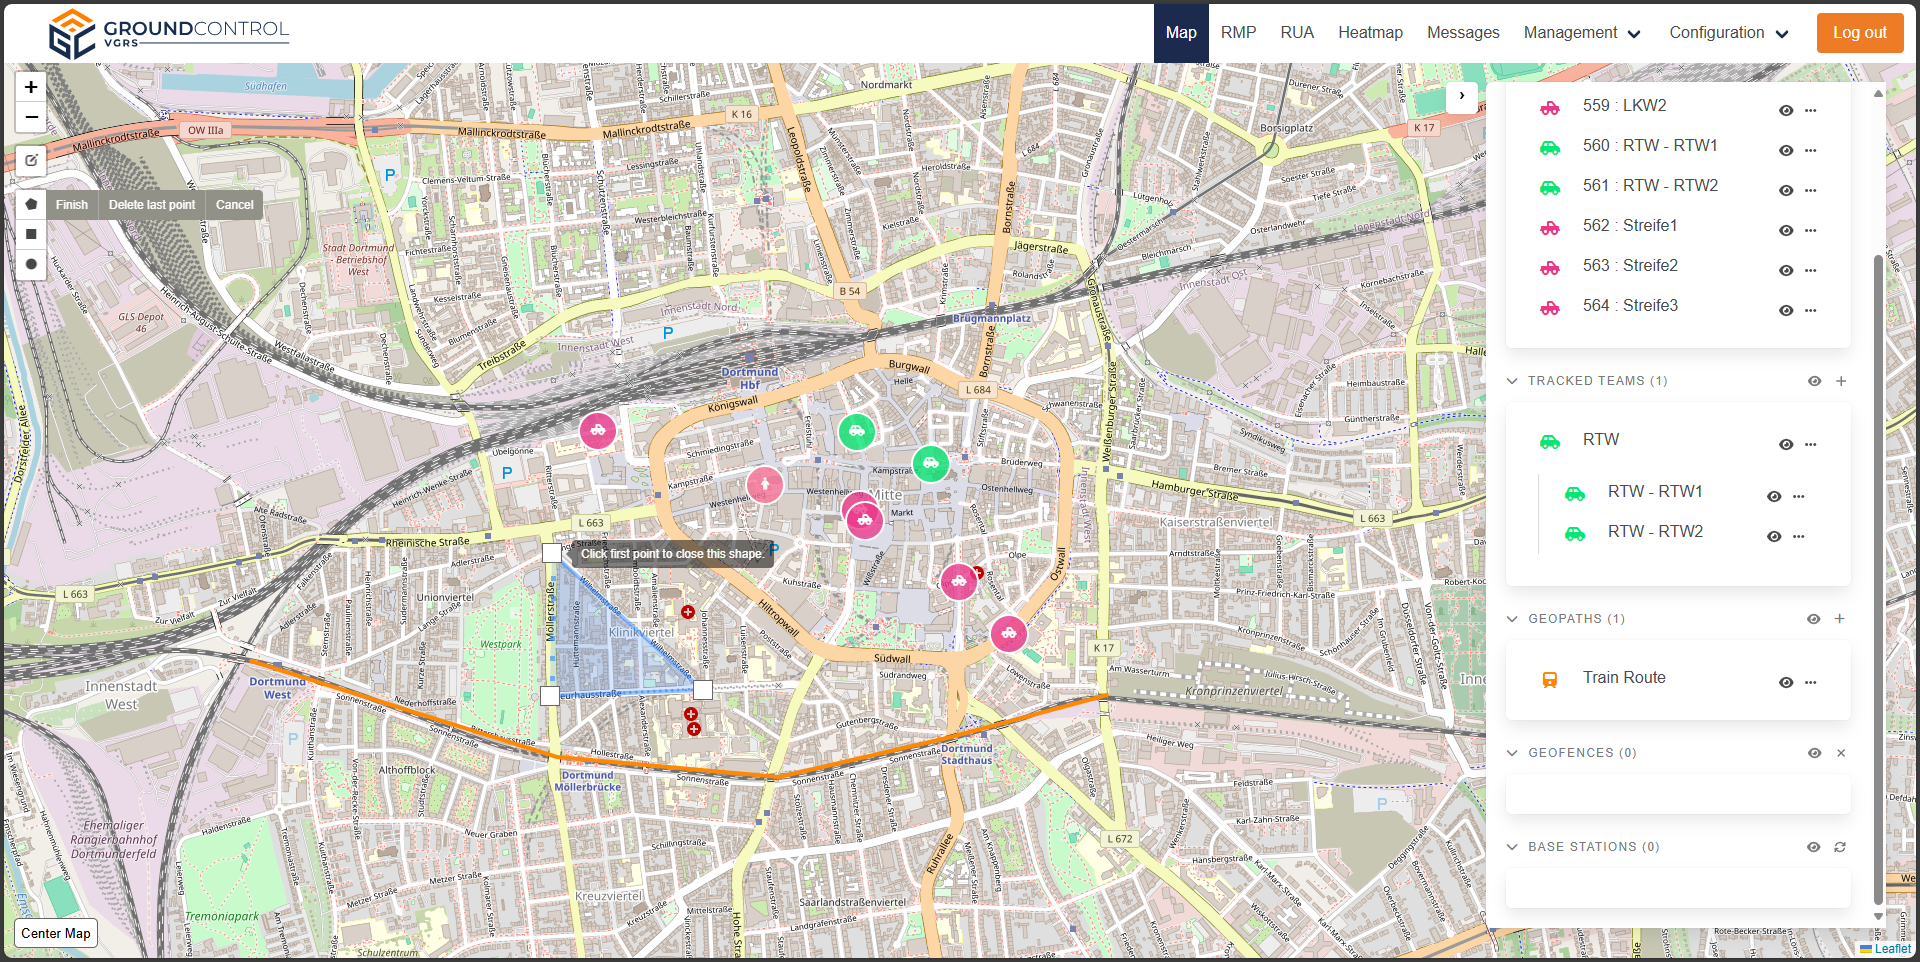The width and height of the screenshot is (1920, 962).
Task: Hide the Train Route geopath
Action: pyautogui.click(x=1786, y=682)
